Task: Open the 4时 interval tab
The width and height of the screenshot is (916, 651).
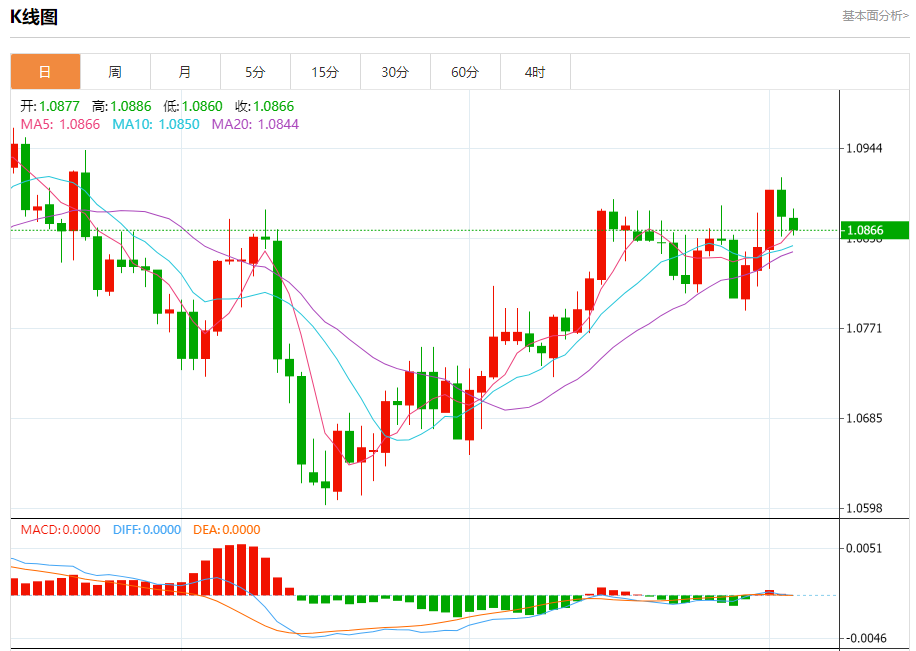Action: [x=535, y=72]
